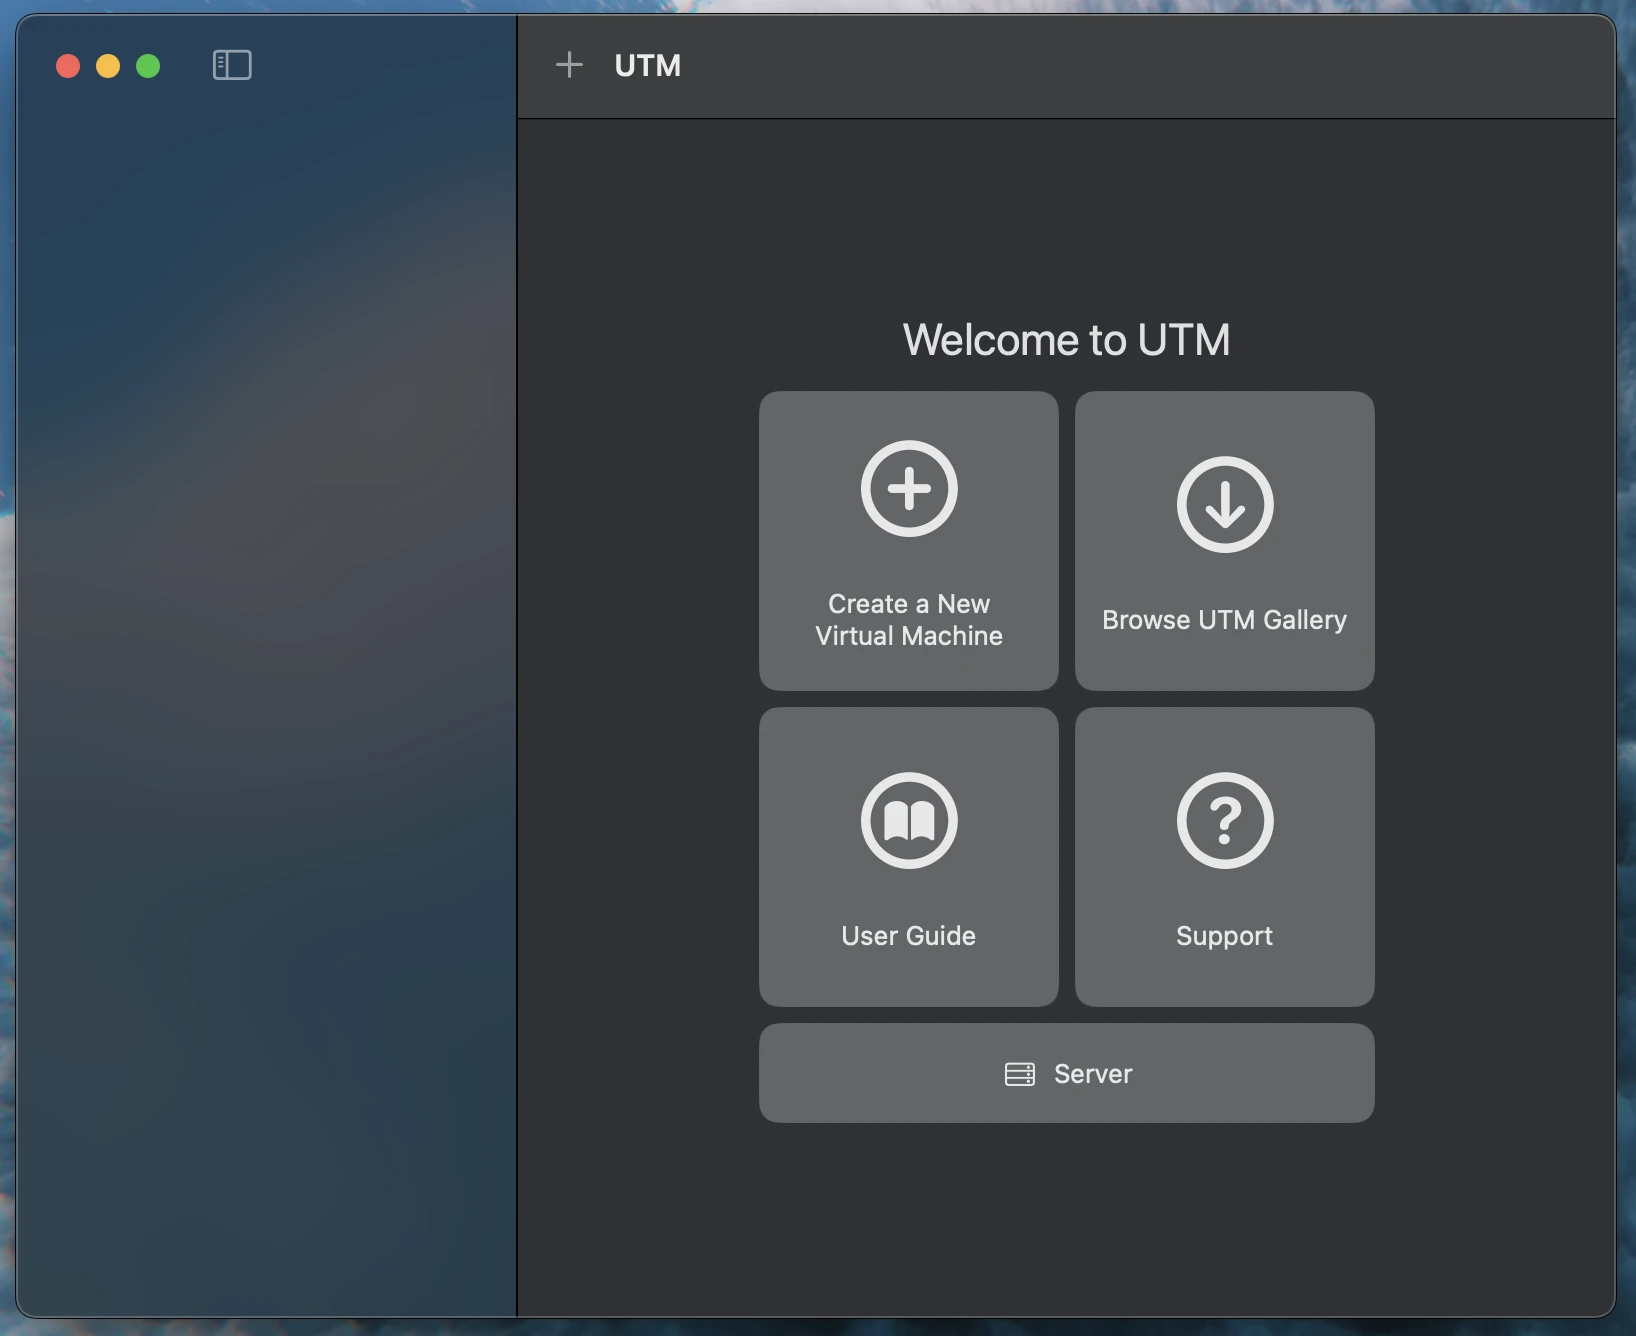Open the Support card
This screenshot has width=1636, height=1336.
click(x=1224, y=856)
